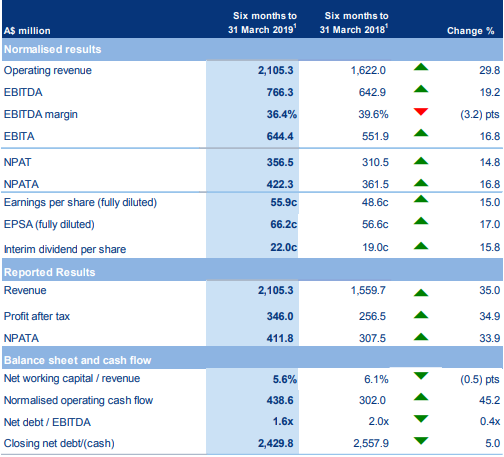Click the arrow for Closing net debt/(cash)

pyautogui.click(x=421, y=441)
